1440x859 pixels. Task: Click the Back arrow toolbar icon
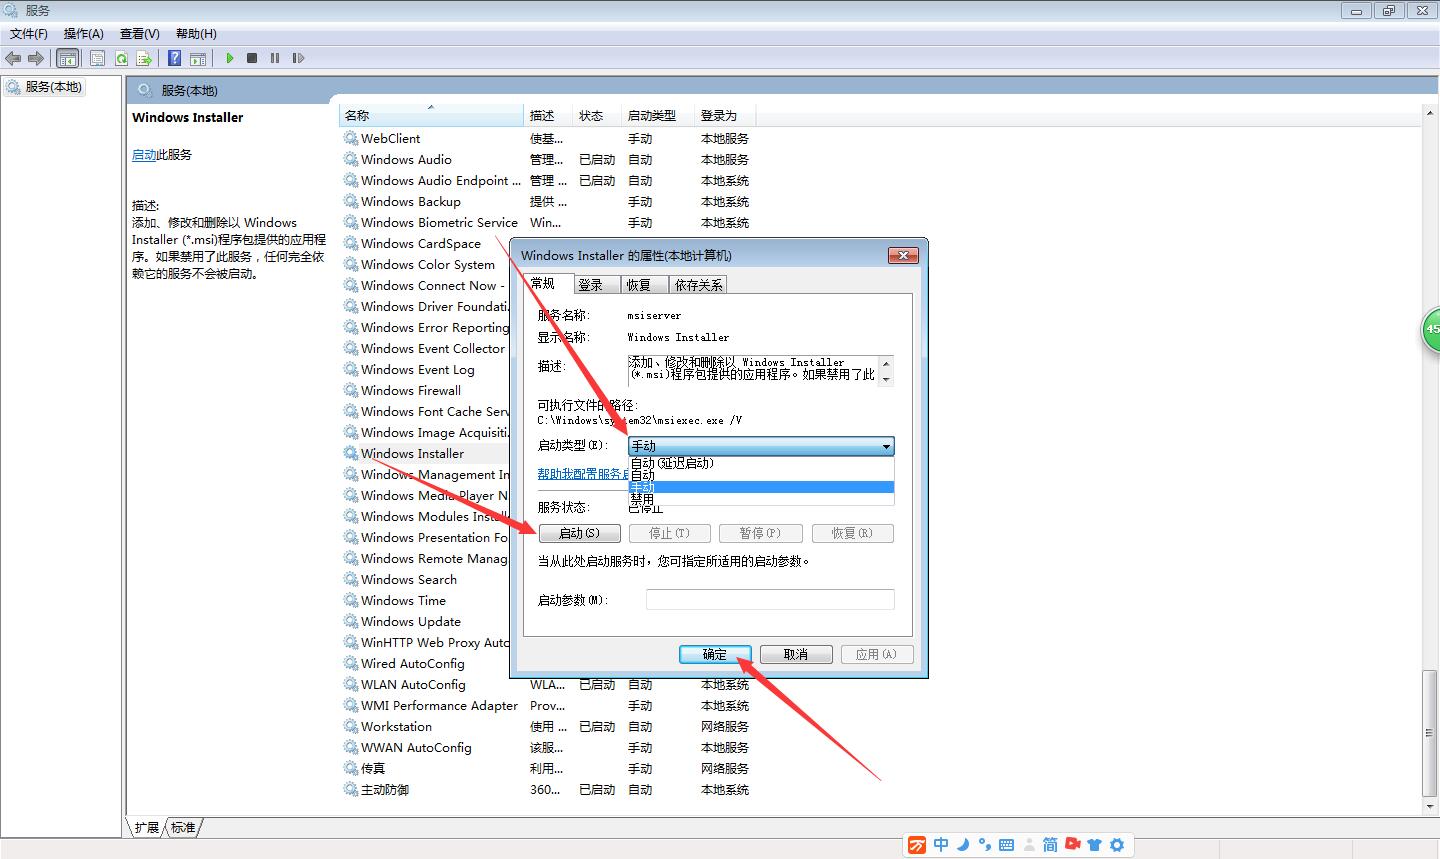(x=13, y=58)
